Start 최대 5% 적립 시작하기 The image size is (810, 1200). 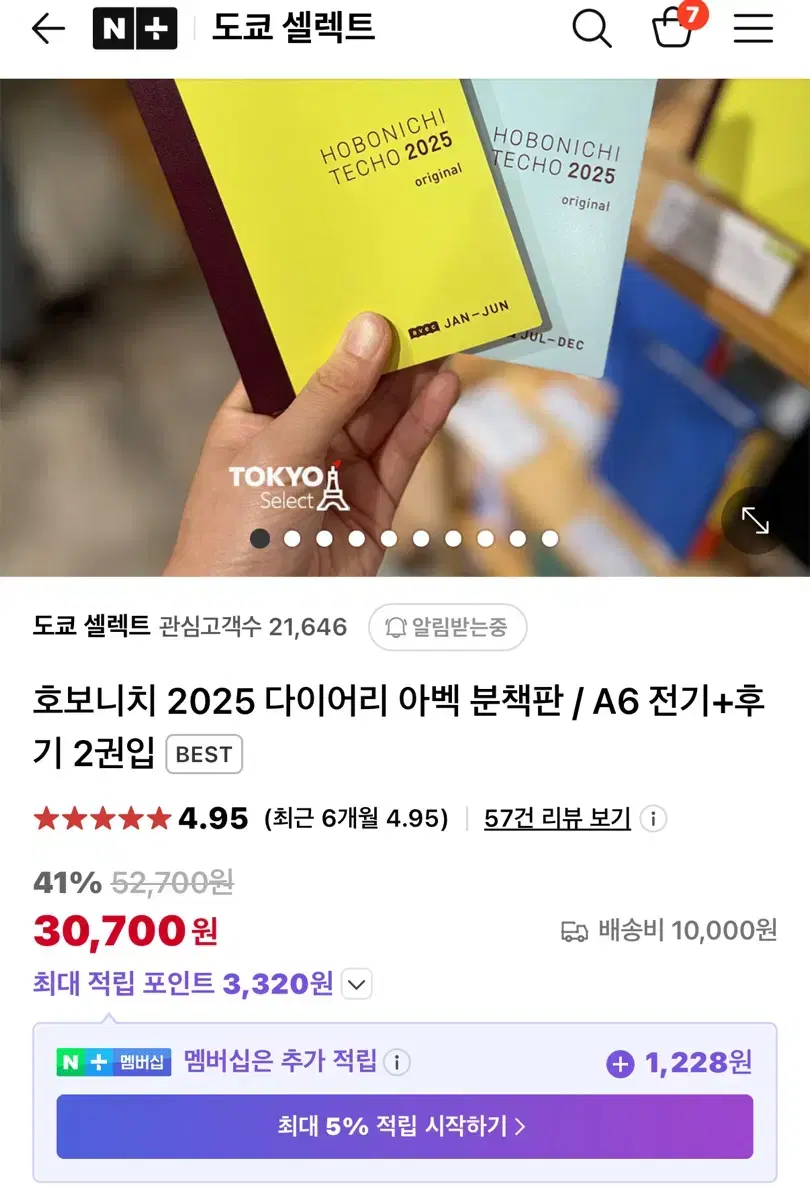pos(404,1126)
